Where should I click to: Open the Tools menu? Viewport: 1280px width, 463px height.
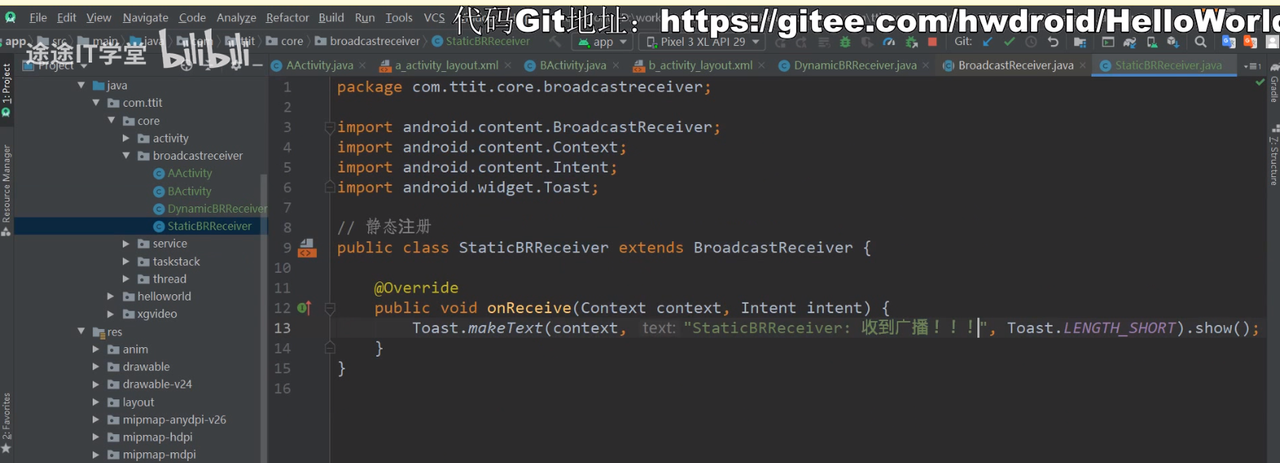point(399,18)
